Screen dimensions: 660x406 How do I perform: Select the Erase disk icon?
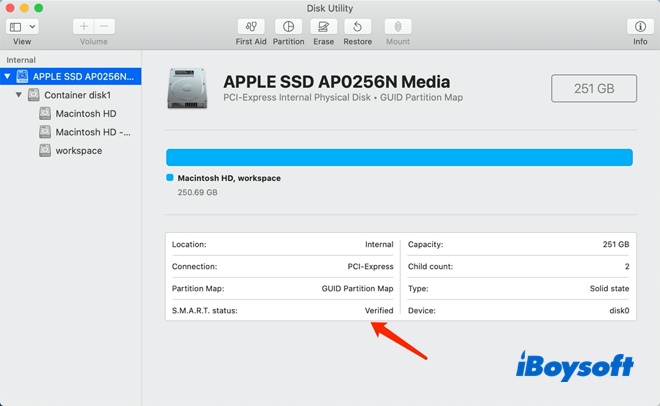(x=323, y=27)
